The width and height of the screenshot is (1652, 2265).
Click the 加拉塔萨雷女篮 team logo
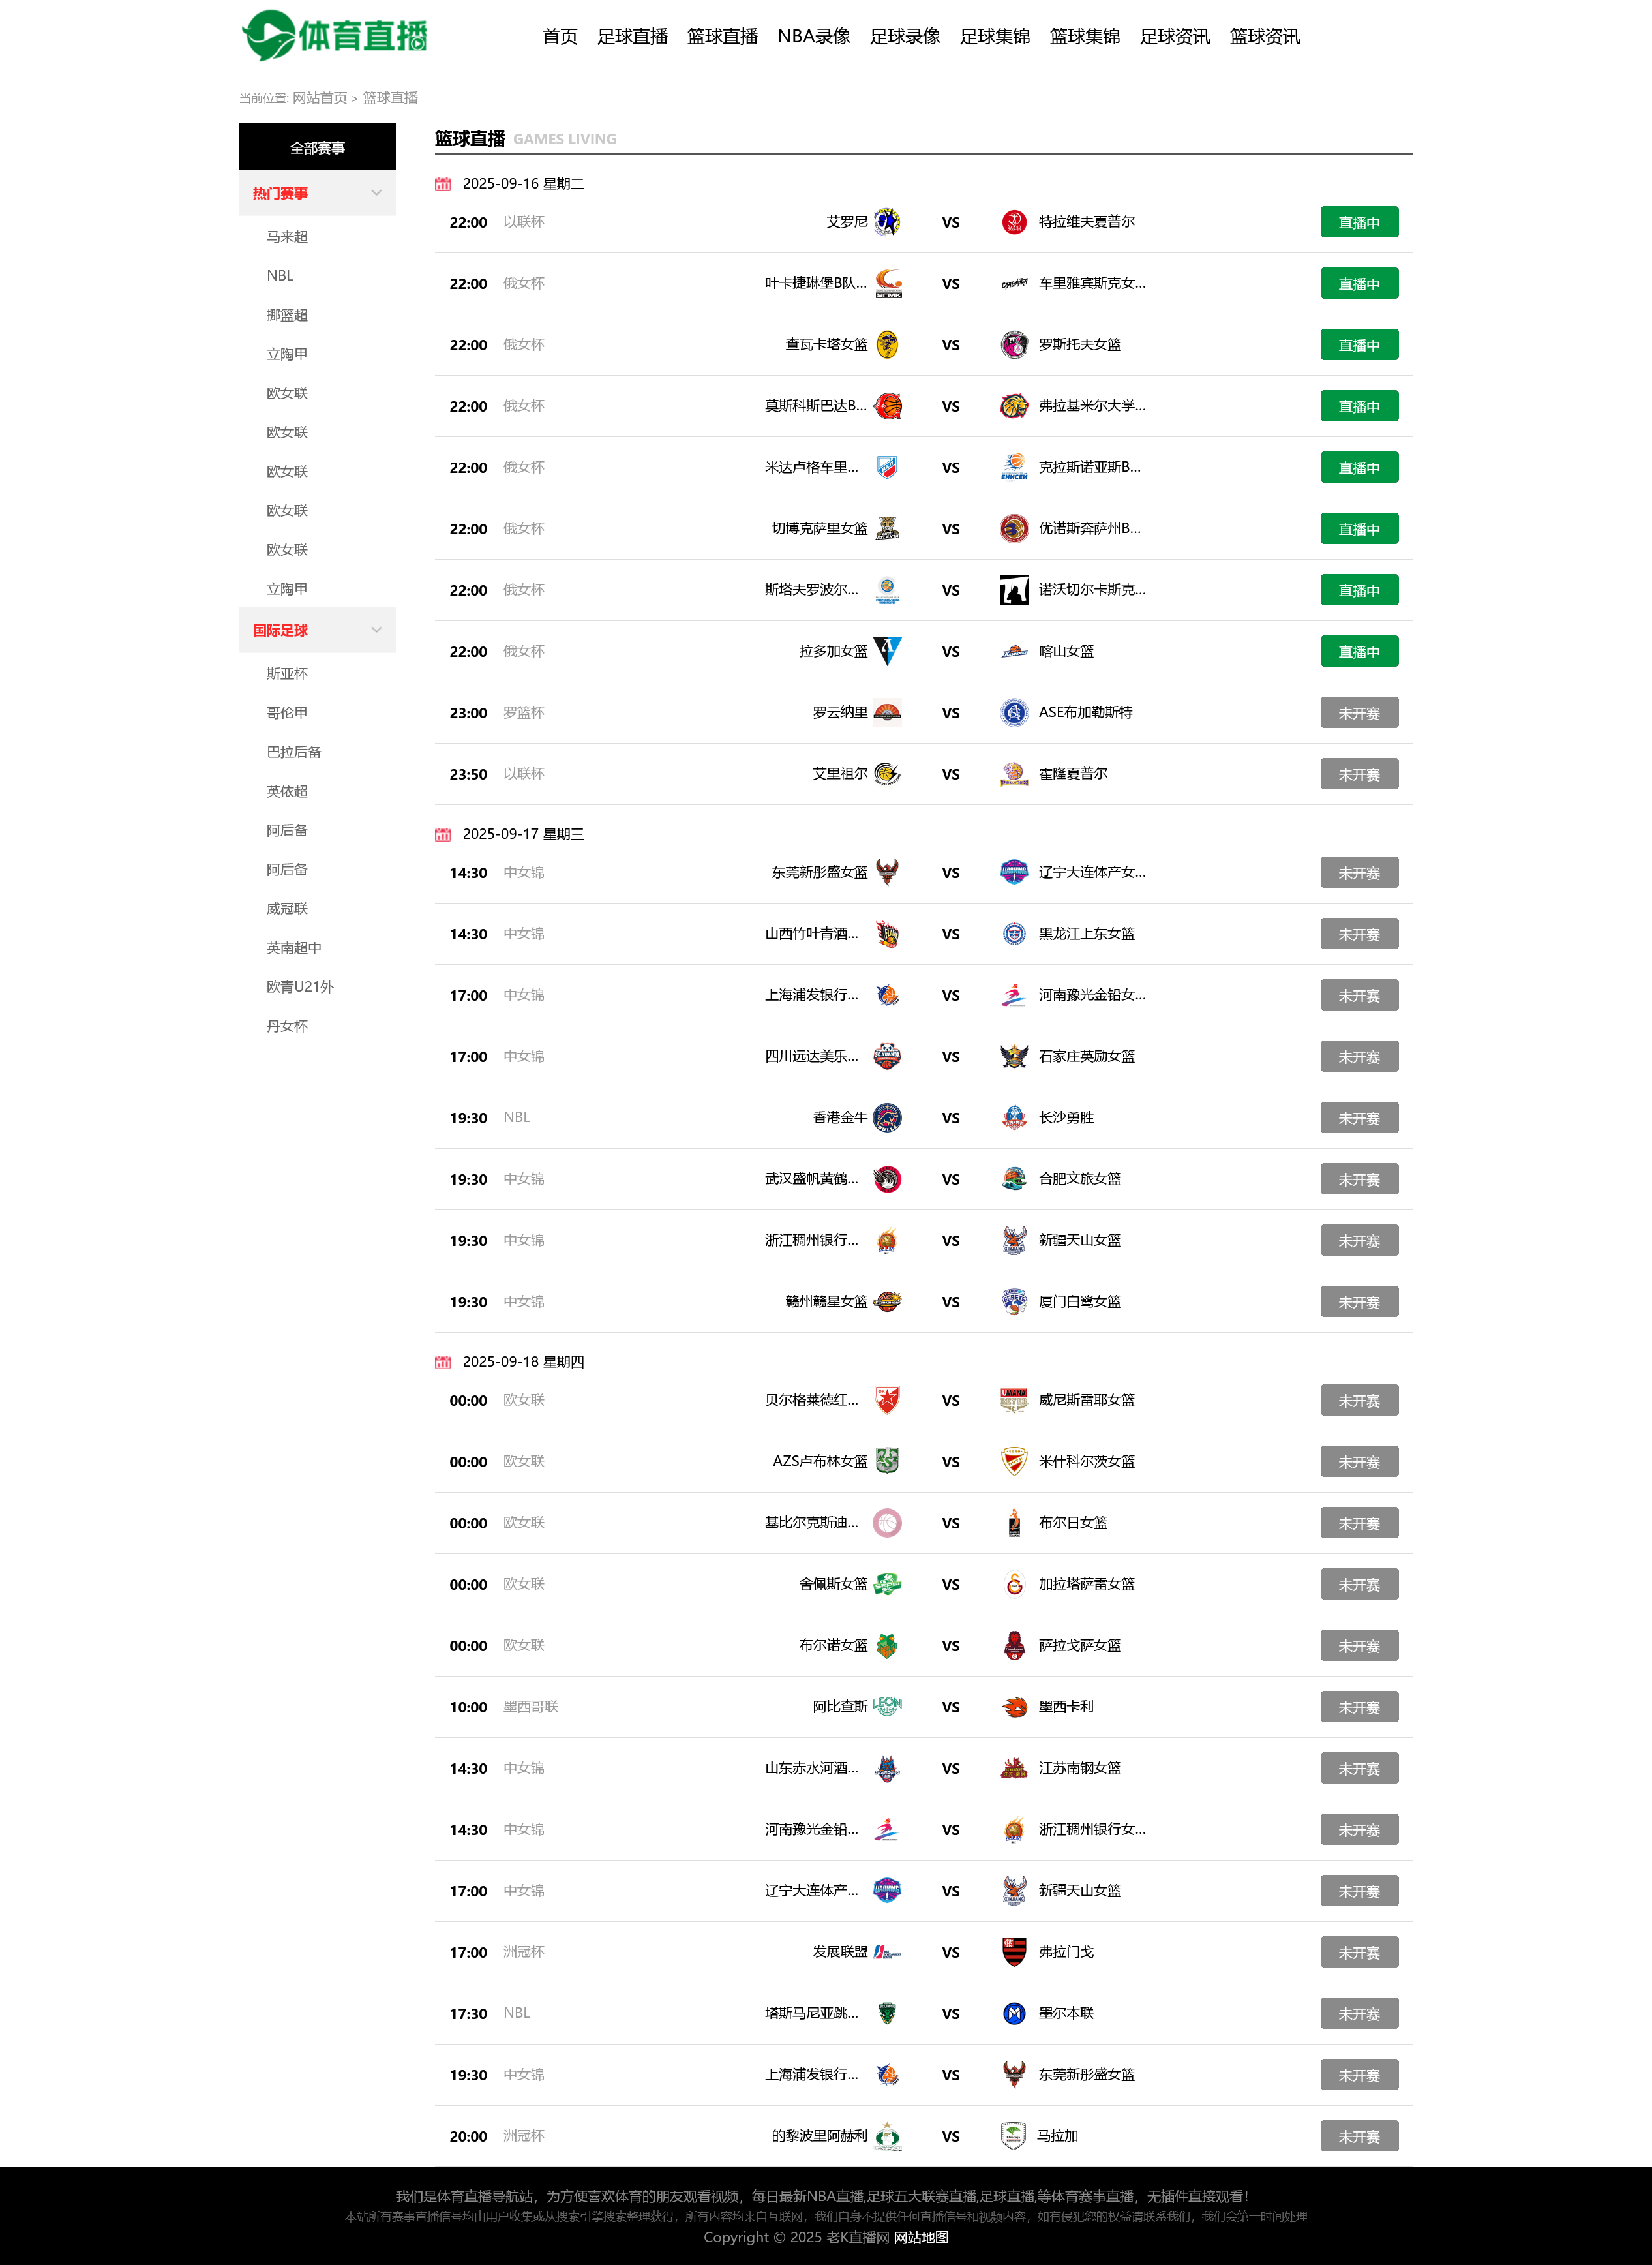pos(1014,1584)
